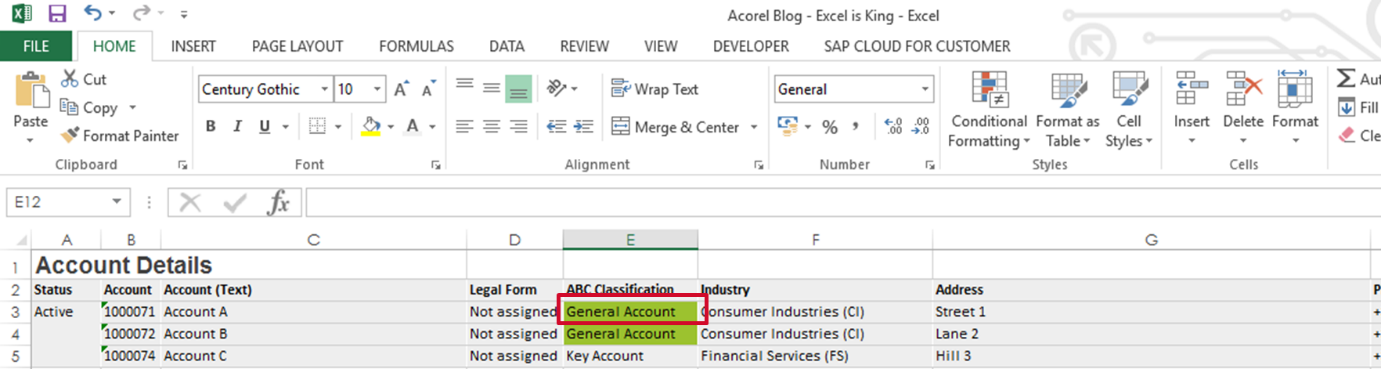Toggle underline formatting
1381x369 pixels.
pyautogui.click(x=265, y=126)
